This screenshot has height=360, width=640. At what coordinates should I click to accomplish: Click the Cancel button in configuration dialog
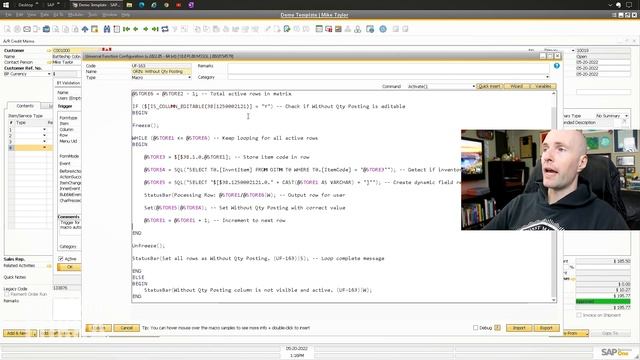tap(126, 328)
